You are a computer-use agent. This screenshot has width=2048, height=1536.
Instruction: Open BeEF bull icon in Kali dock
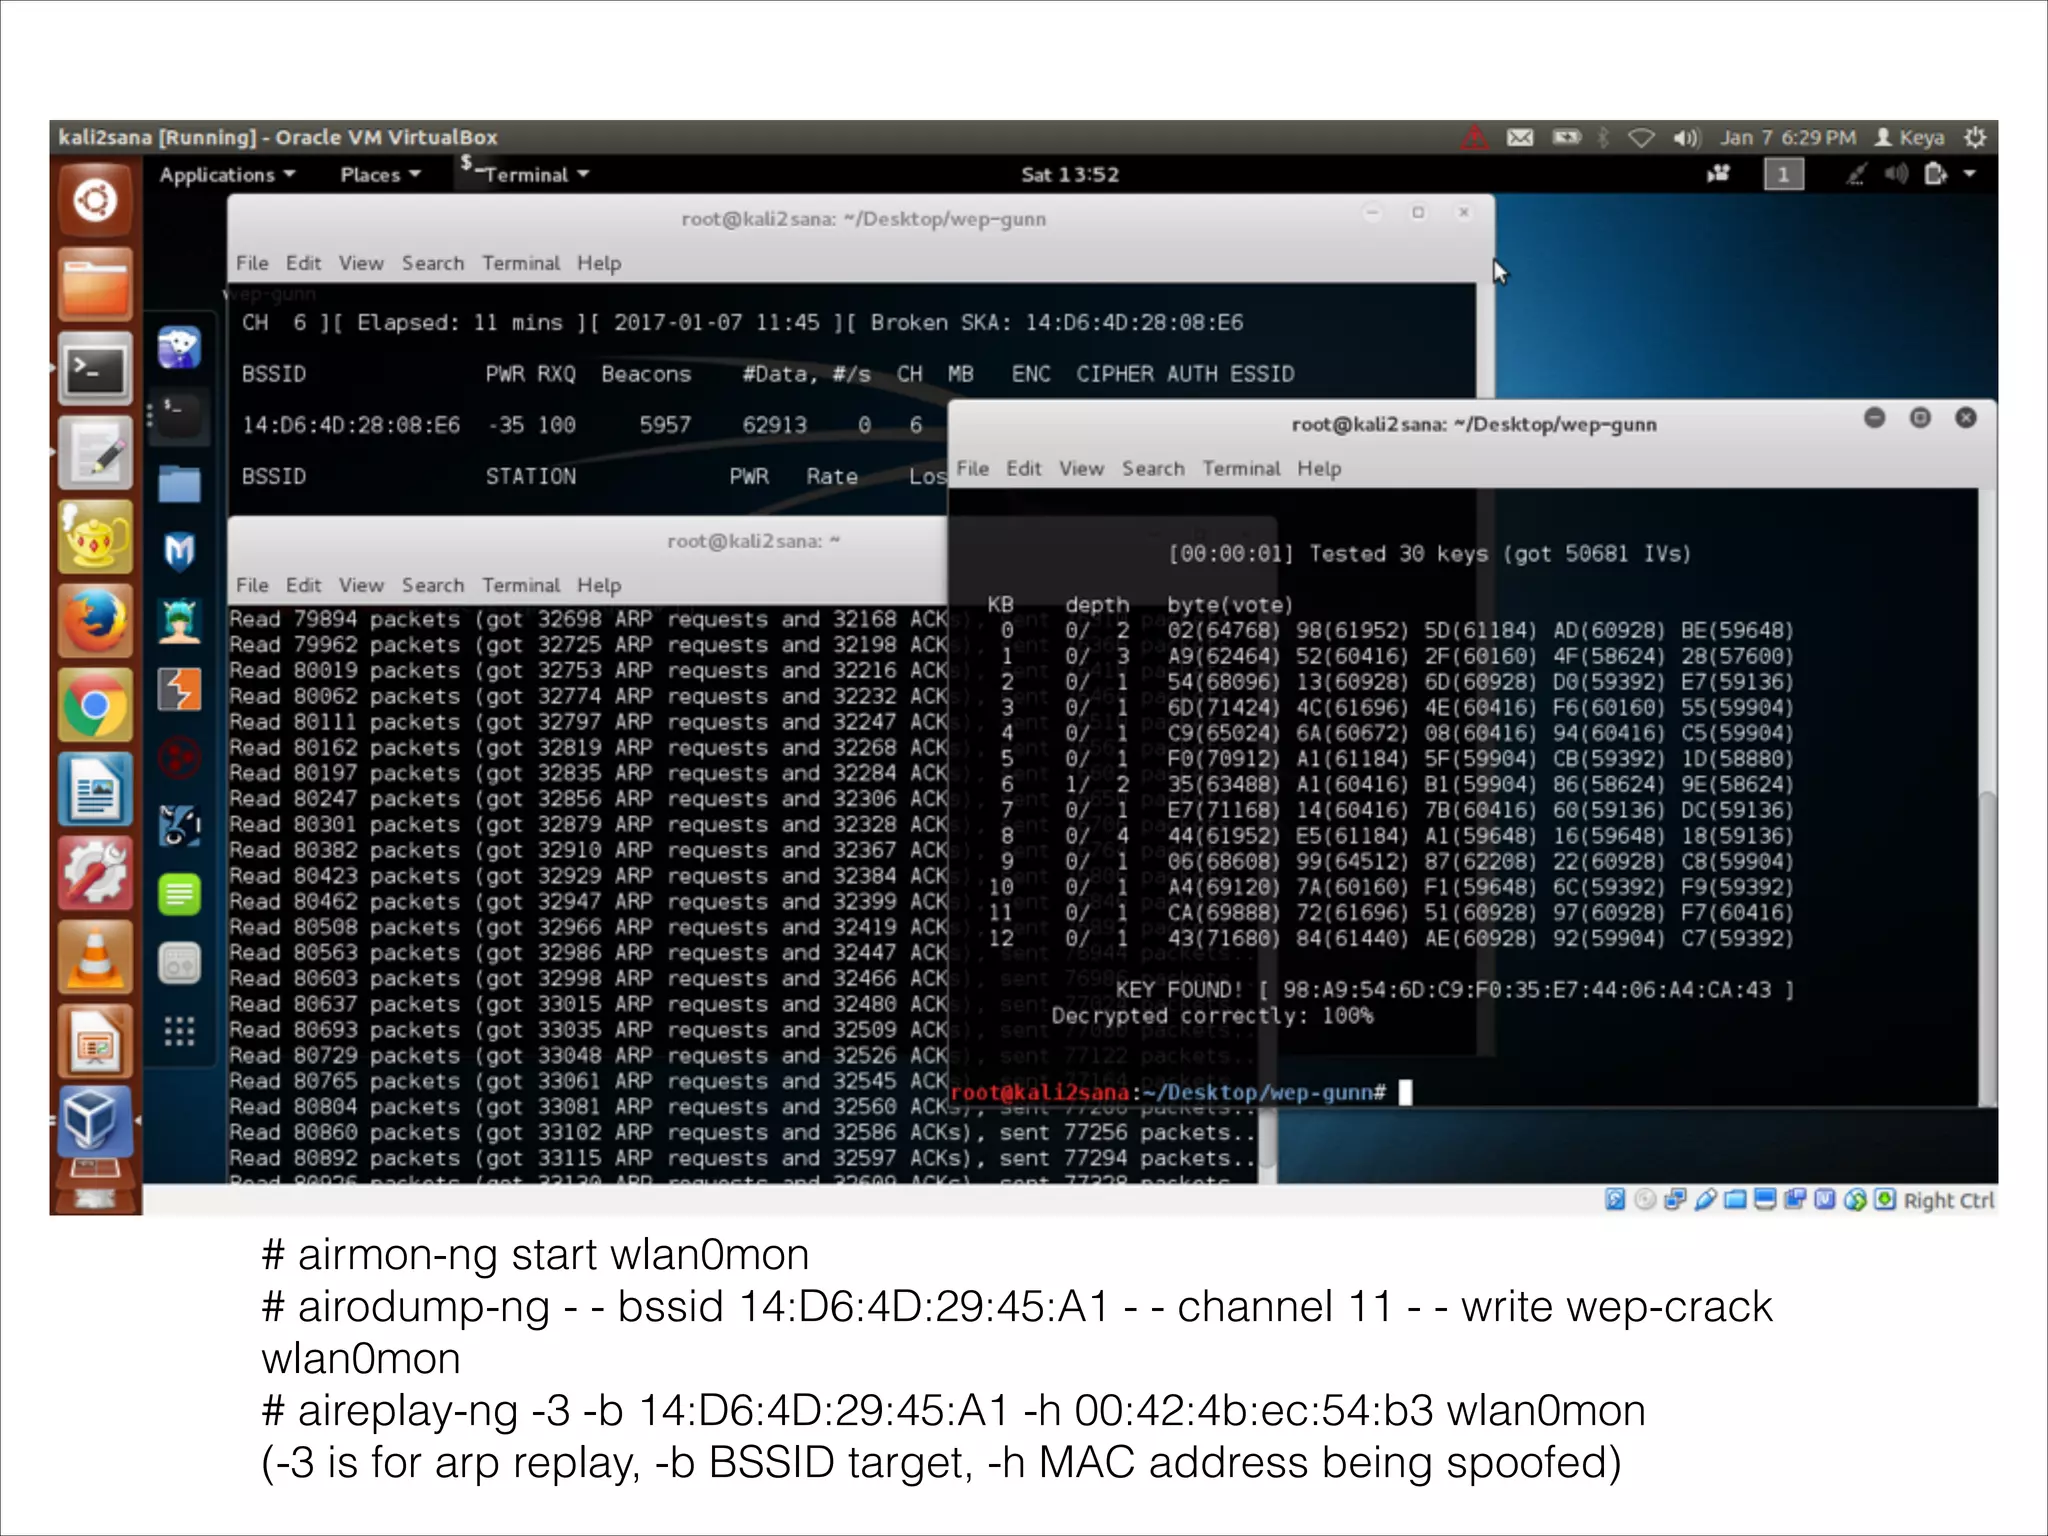tap(179, 826)
